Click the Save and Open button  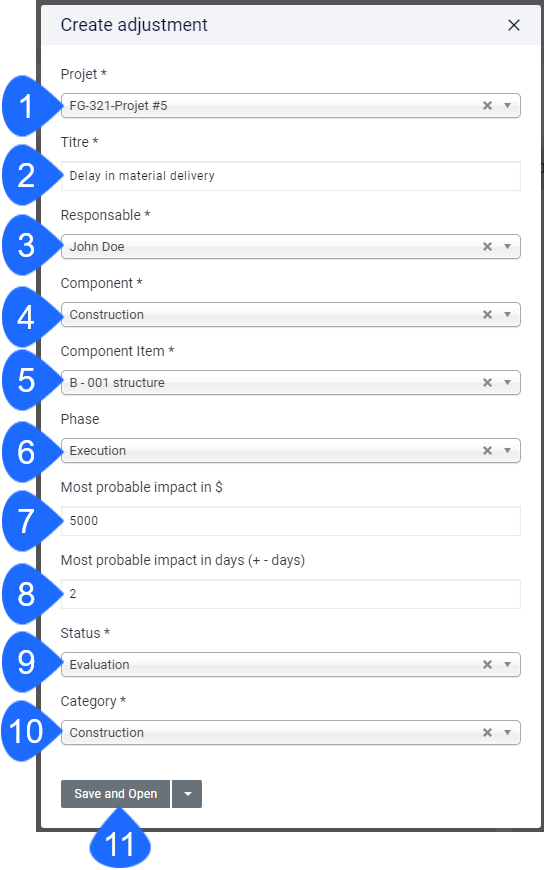115,794
